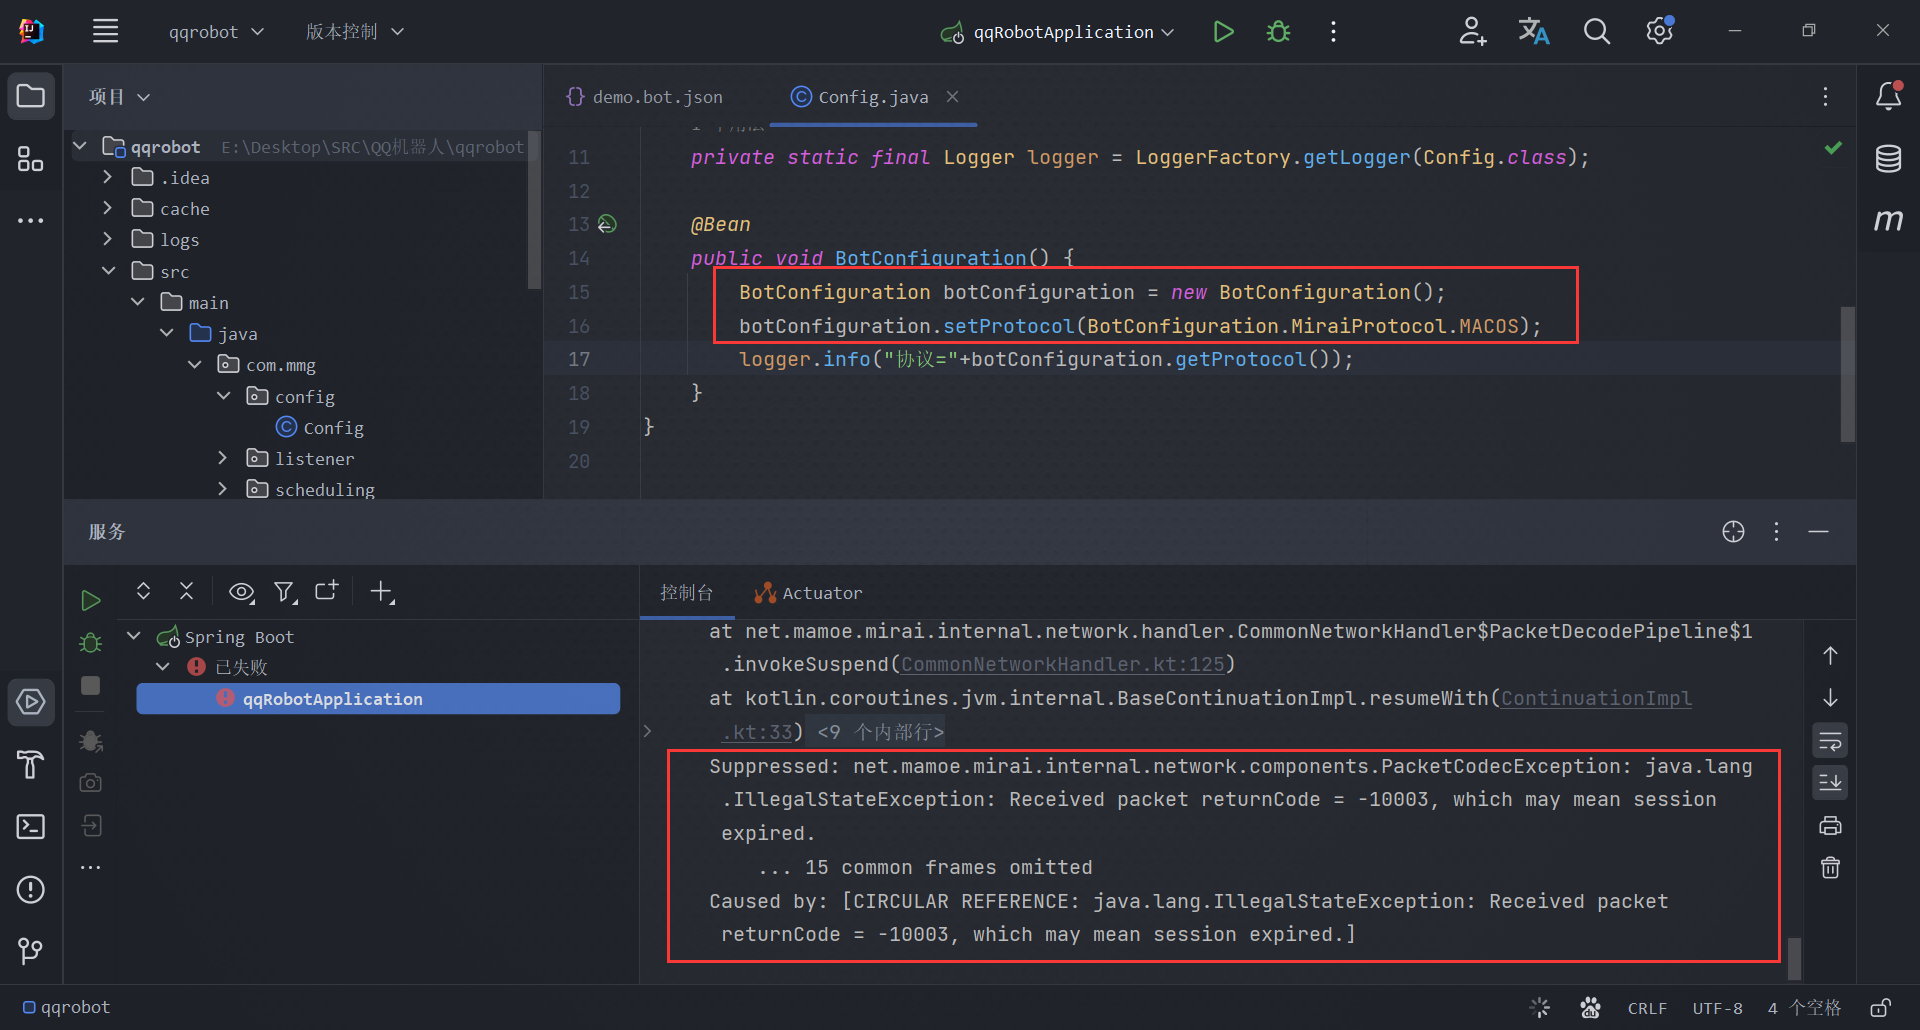Open IDE settings gear icon
Image resolution: width=1920 pixels, height=1030 pixels.
tap(1660, 31)
